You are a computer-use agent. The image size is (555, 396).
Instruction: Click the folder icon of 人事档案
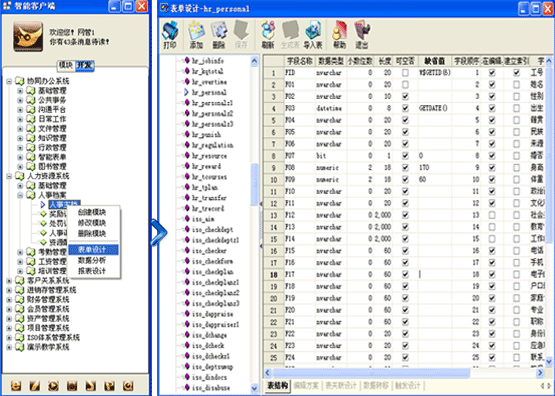point(31,195)
